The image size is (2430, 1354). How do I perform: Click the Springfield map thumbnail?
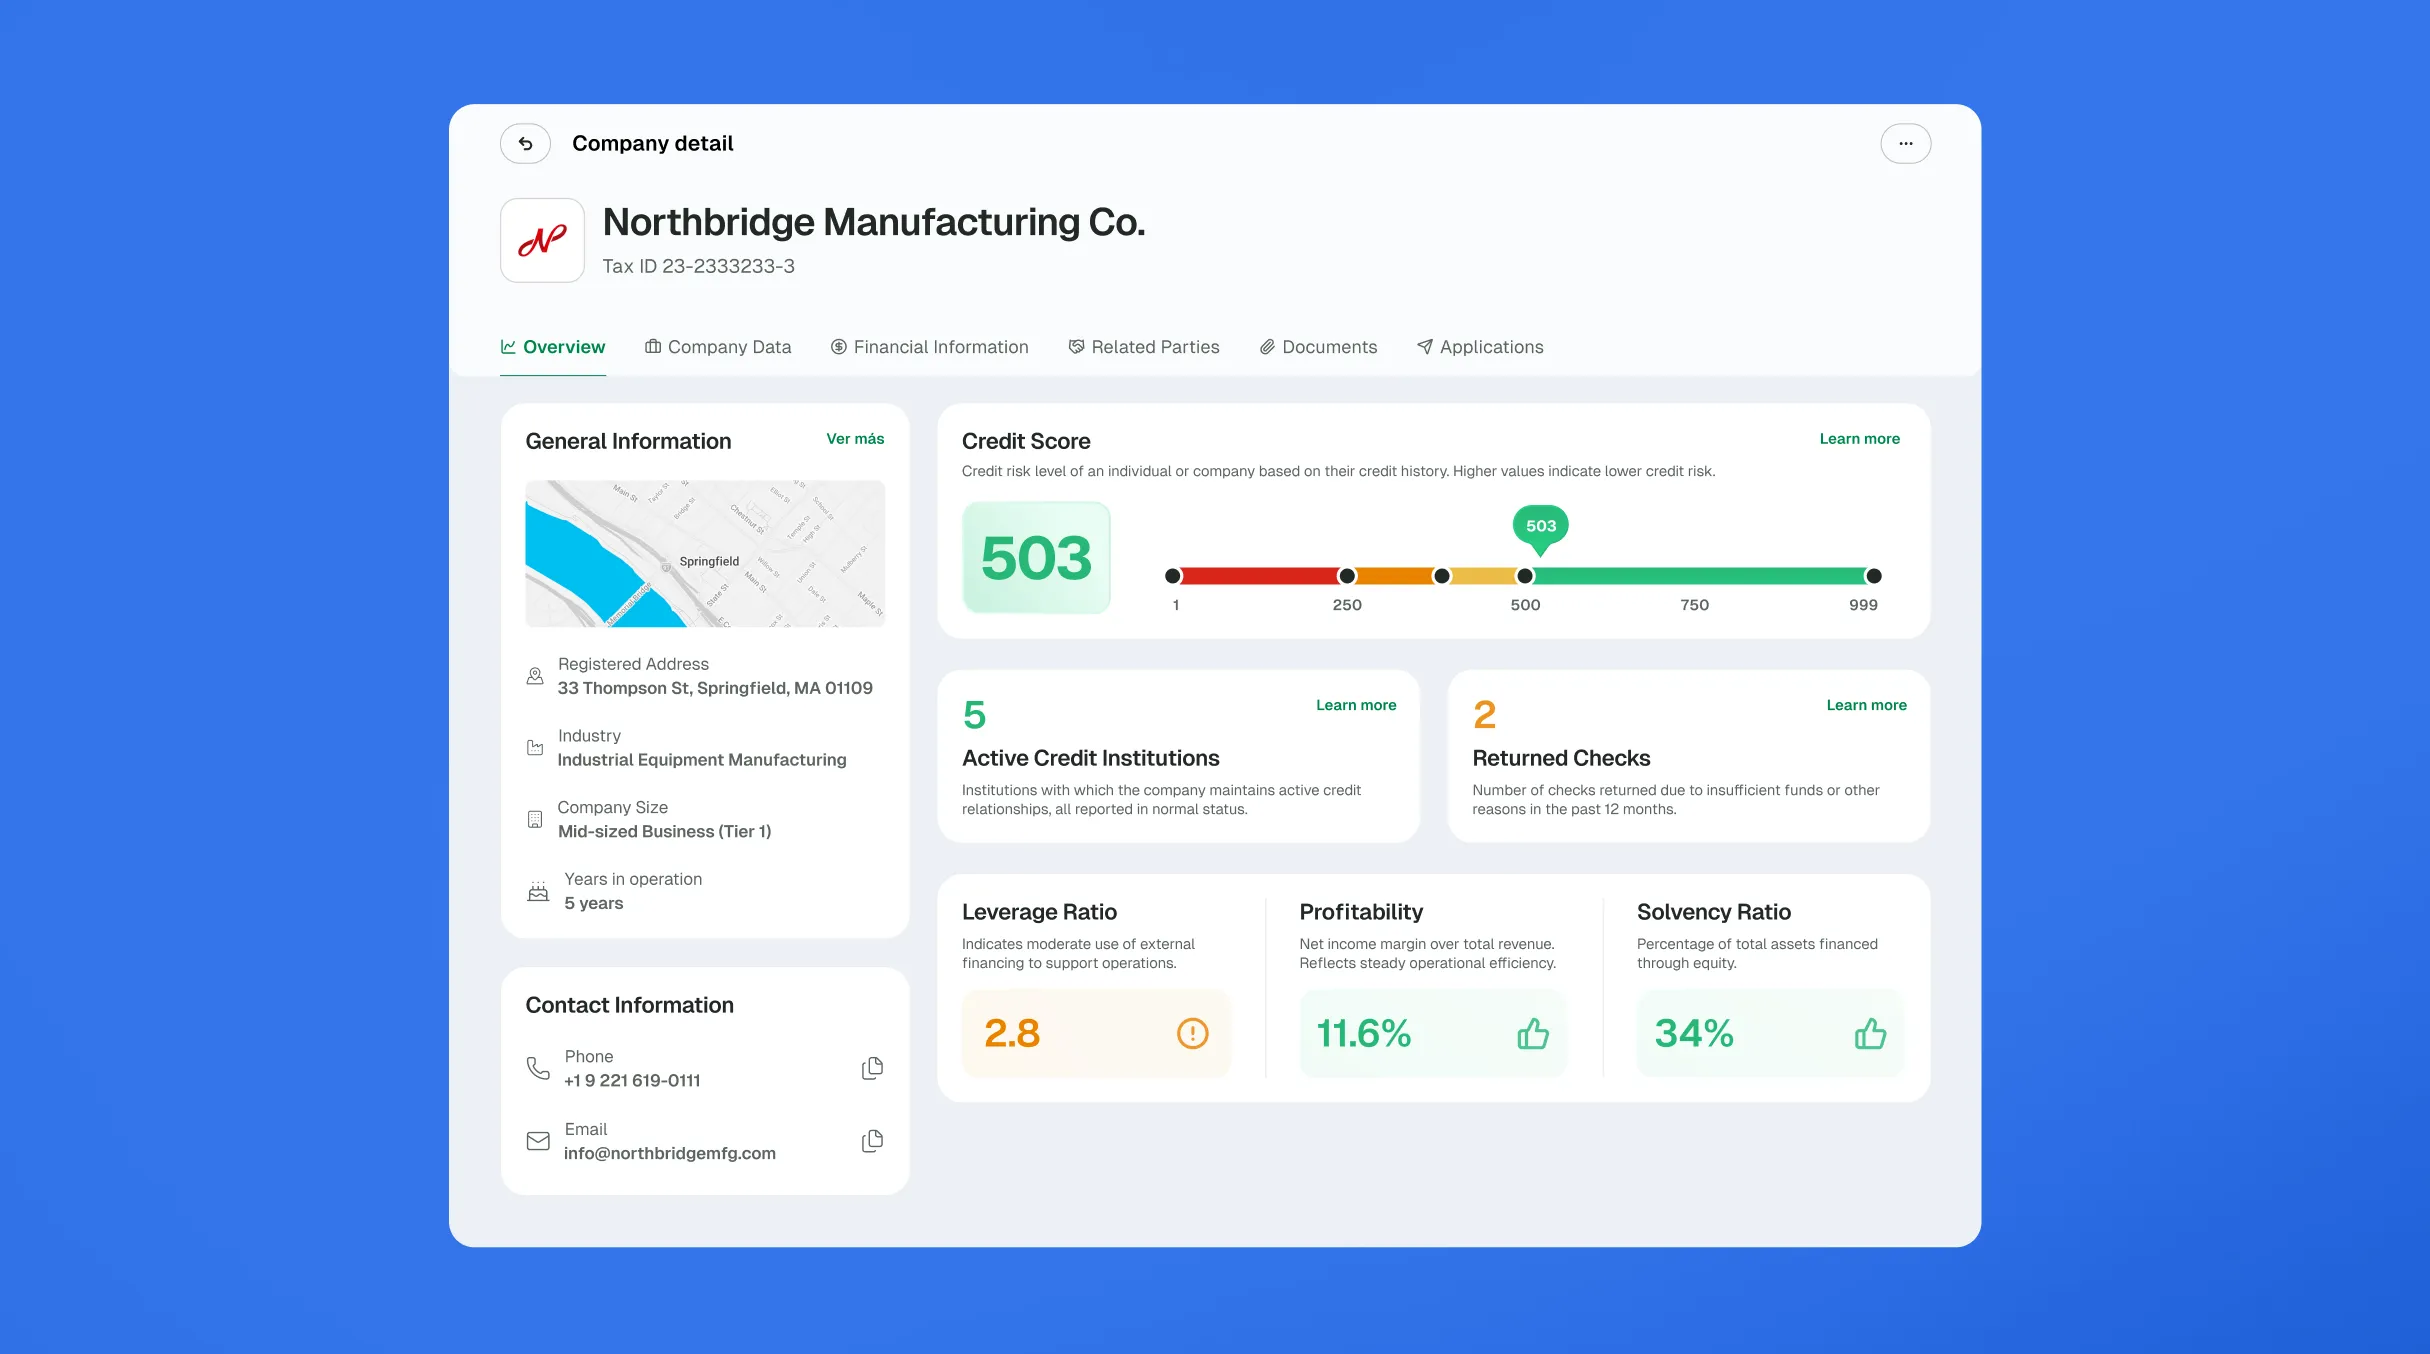coord(705,554)
